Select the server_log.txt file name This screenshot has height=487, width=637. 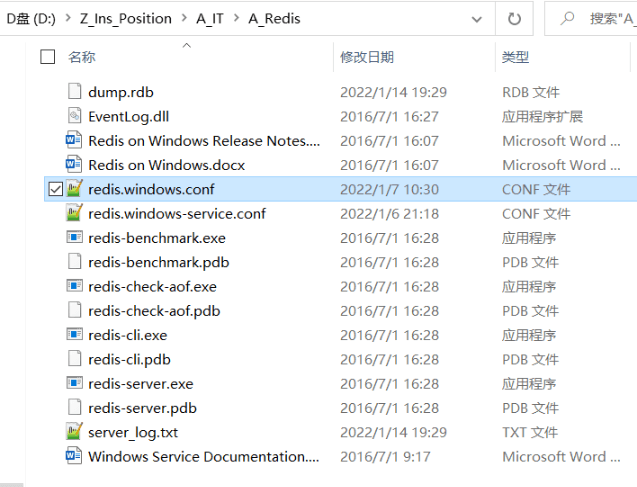pos(133,433)
